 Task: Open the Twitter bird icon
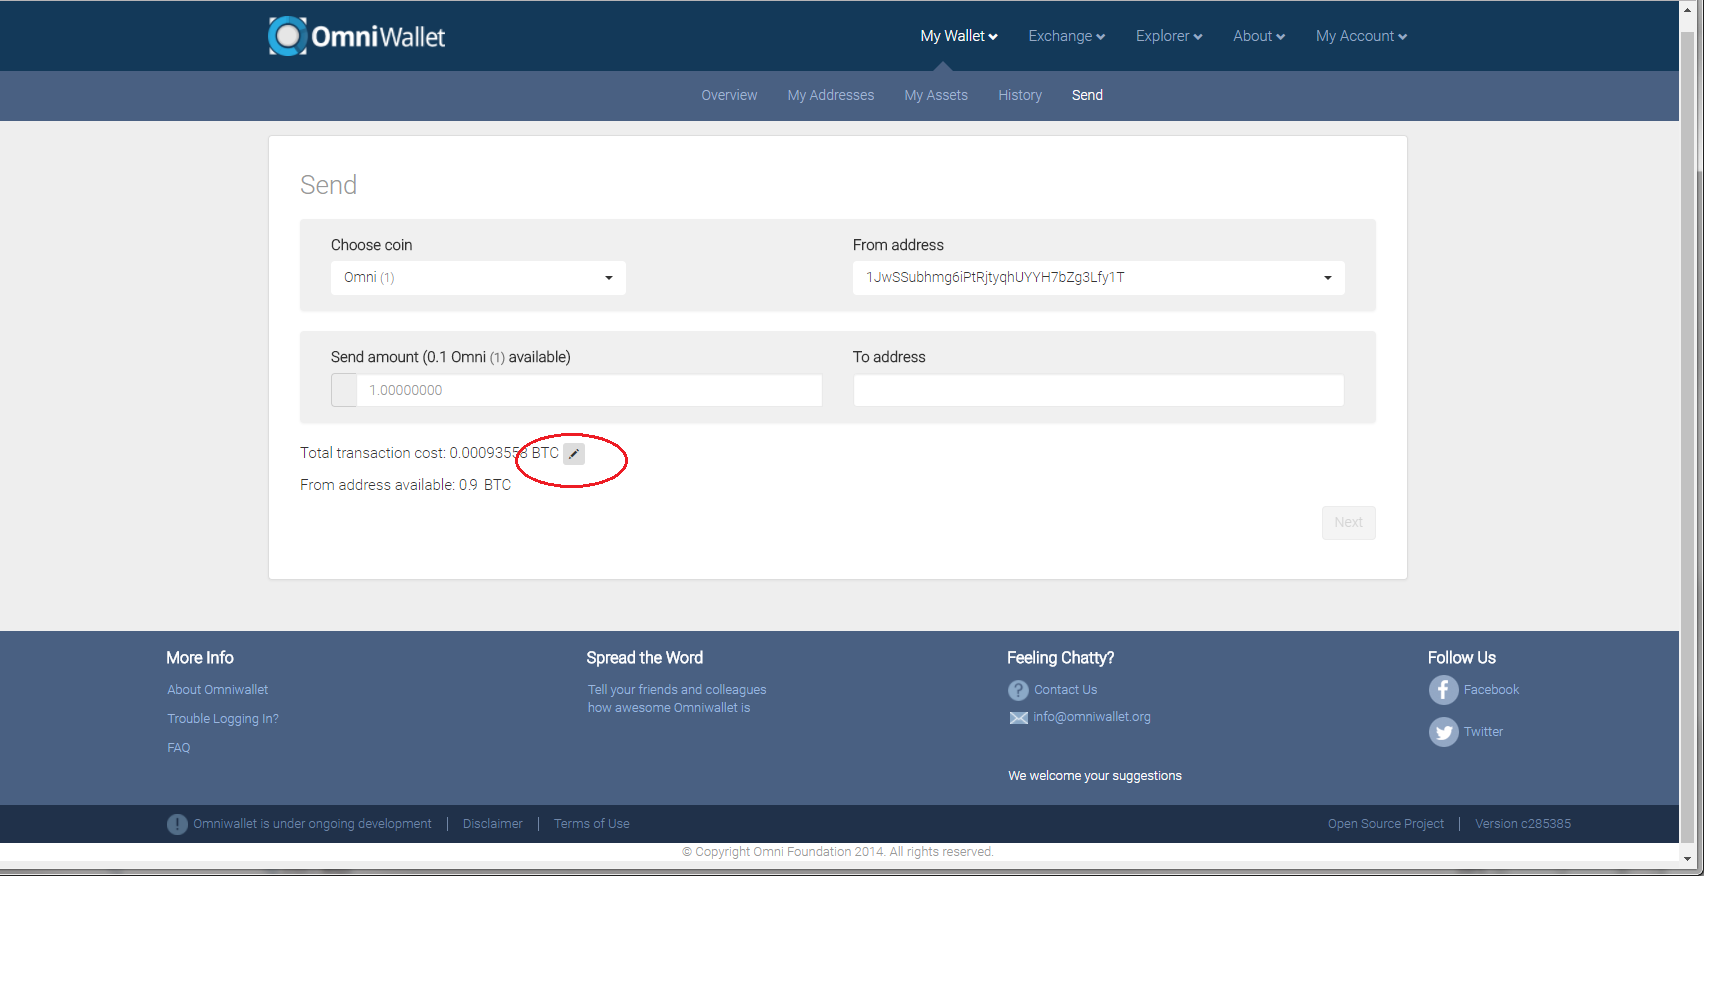(1443, 732)
